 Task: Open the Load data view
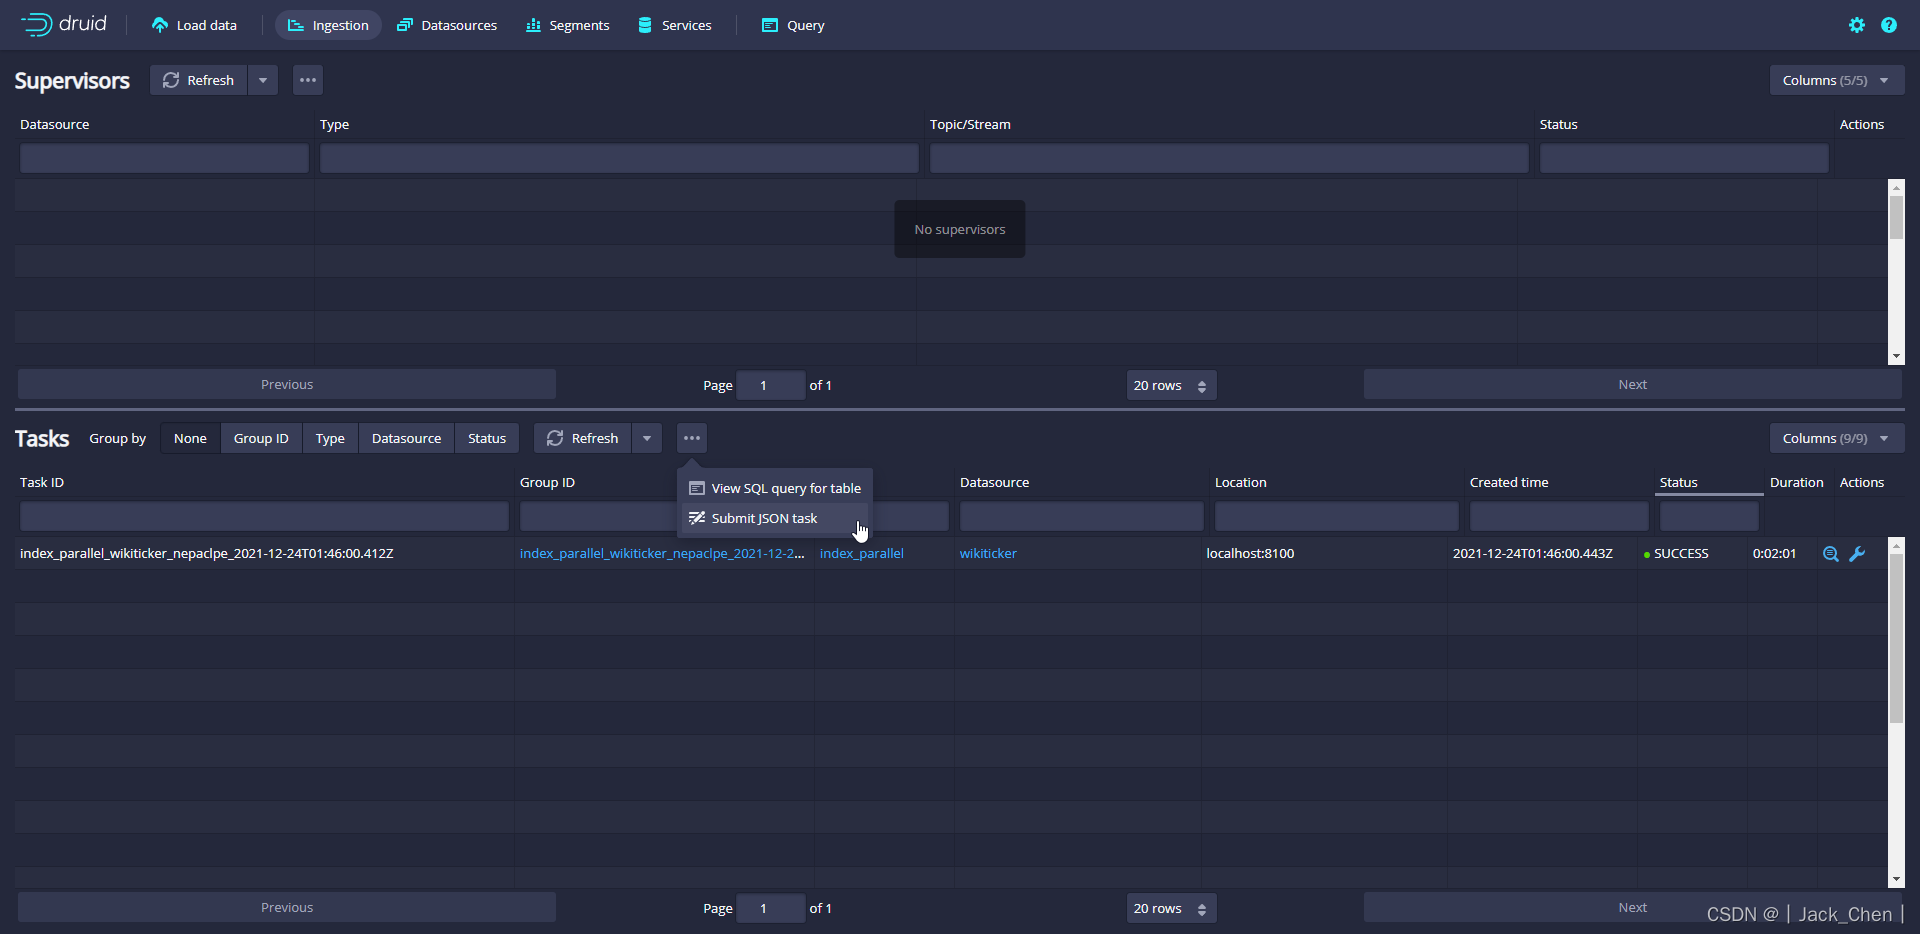pyautogui.click(x=194, y=25)
